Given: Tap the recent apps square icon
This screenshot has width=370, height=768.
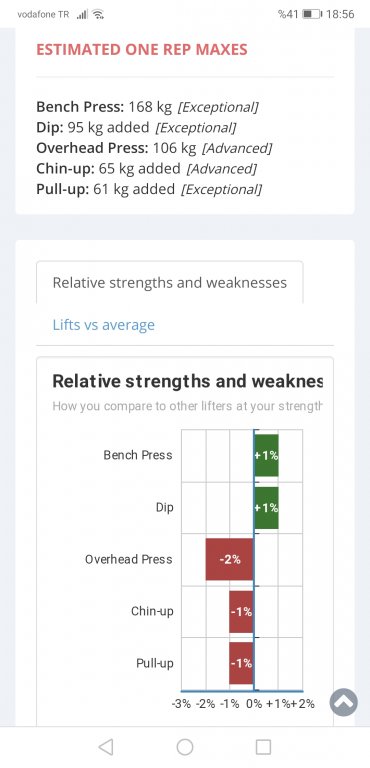Looking at the screenshot, I should pyautogui.click(x=263, y=747).
